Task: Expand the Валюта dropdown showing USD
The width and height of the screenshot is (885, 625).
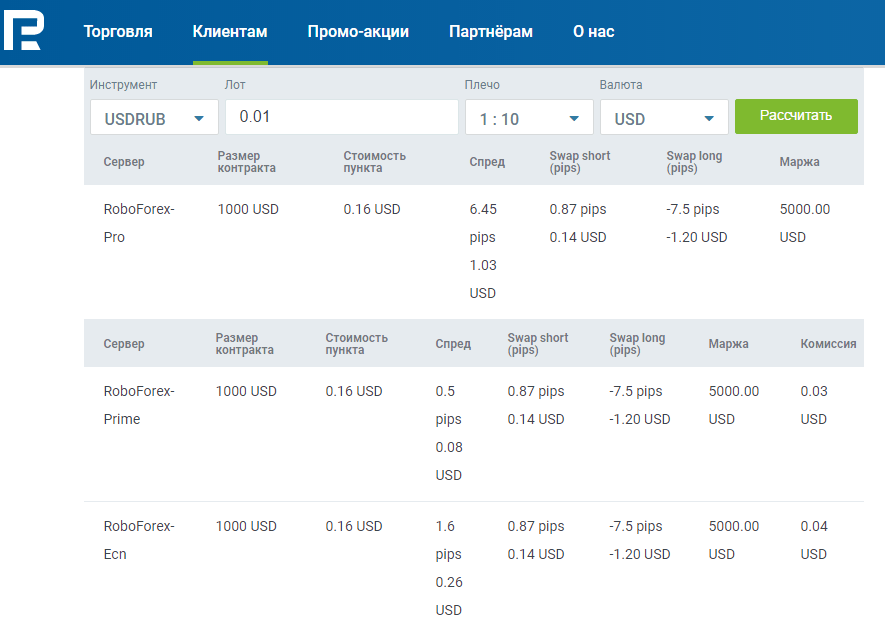Action: pos(664,118)
